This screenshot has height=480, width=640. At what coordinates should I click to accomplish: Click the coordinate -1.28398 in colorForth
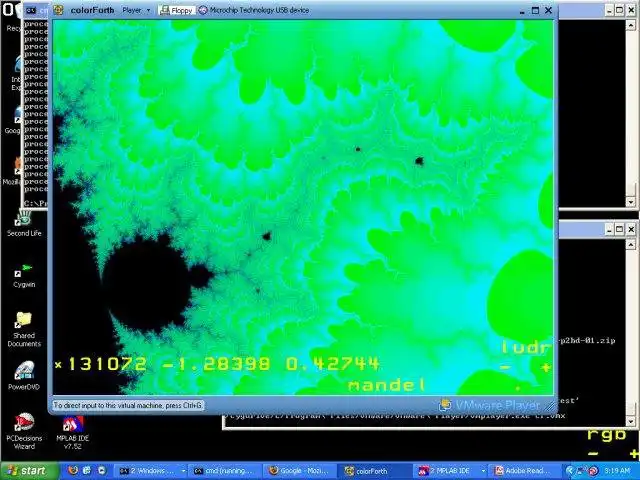pyautogui.click(x=217, y=364)
